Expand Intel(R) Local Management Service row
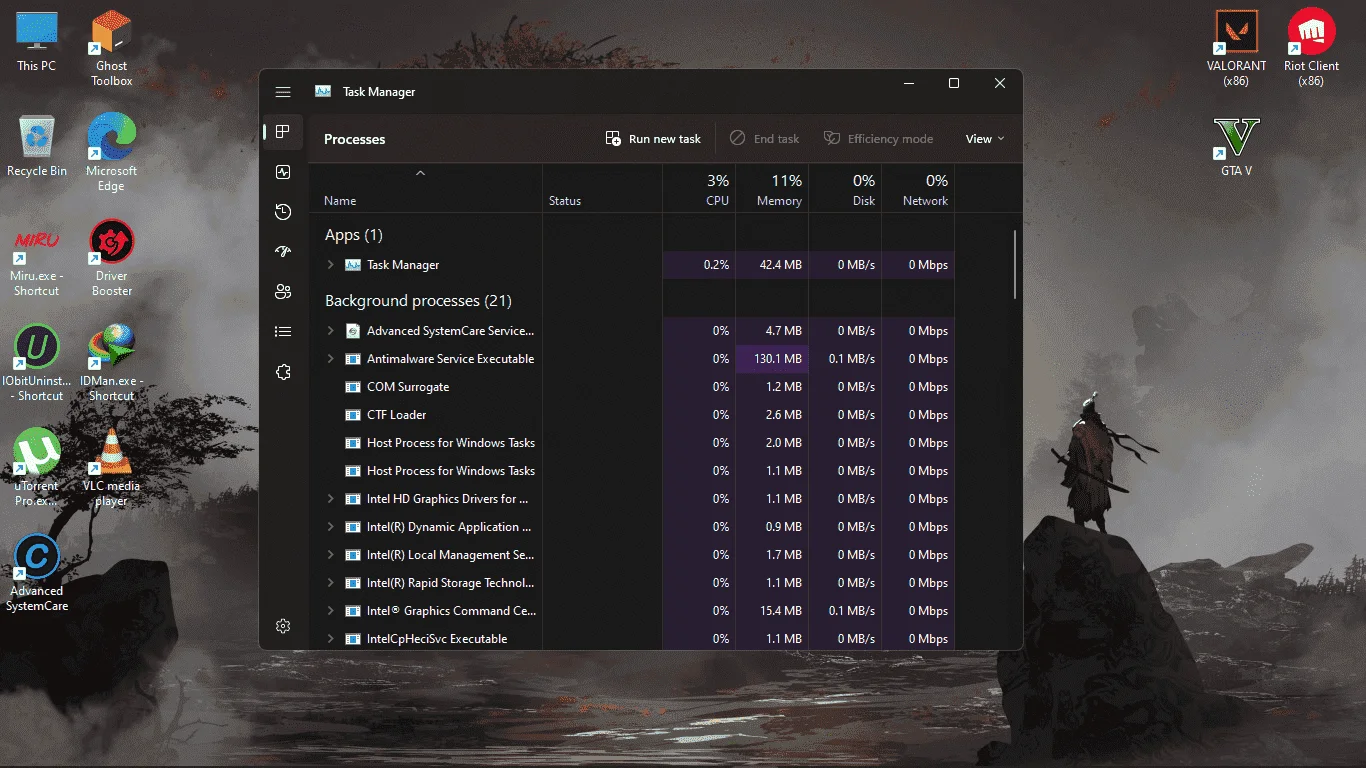1366x768 pixels. pyautogui.click(x=331, y=555)
